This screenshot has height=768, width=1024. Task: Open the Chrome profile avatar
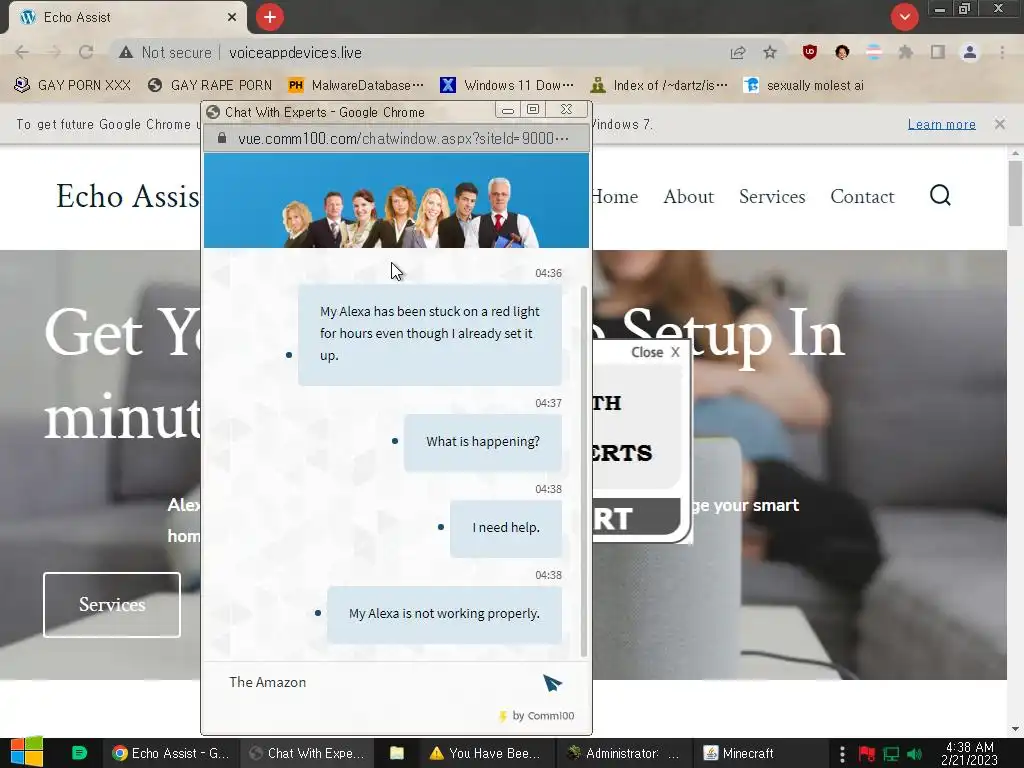[x=970, y=52]
